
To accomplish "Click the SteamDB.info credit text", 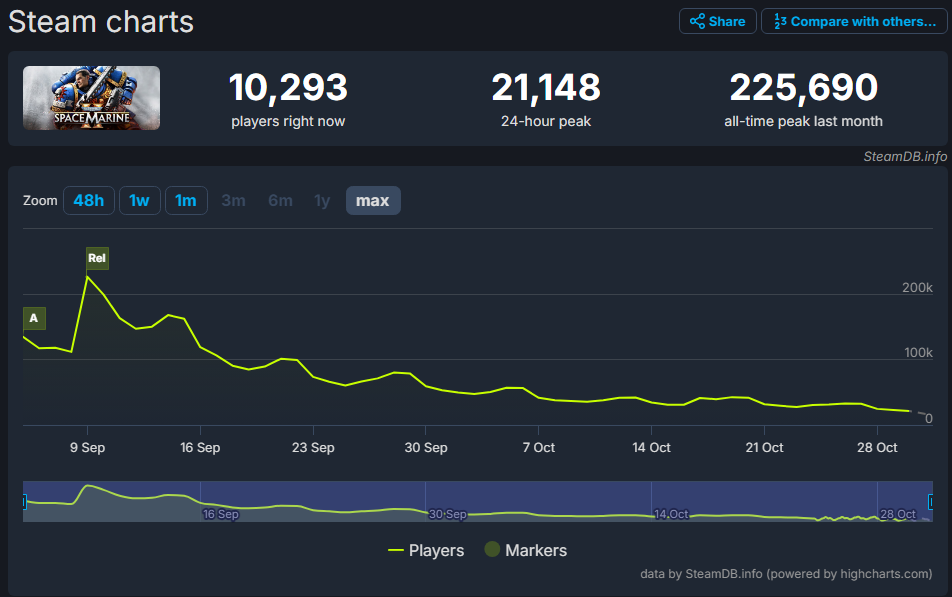I will (x=905, y=157).
